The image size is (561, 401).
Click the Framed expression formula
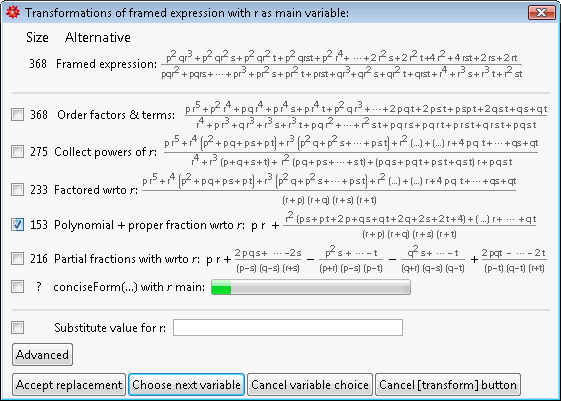pos(342,65)
